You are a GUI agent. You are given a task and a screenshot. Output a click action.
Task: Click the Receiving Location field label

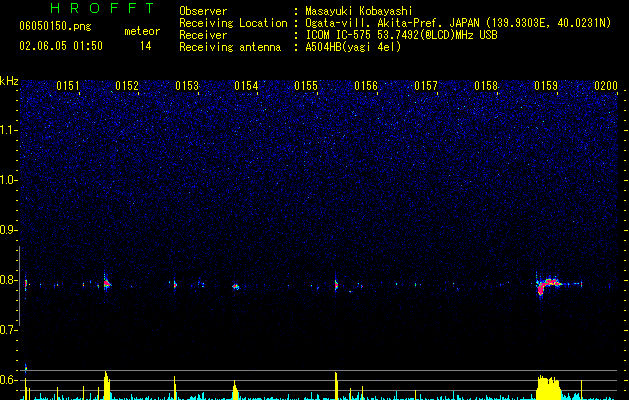click(233, 23)
